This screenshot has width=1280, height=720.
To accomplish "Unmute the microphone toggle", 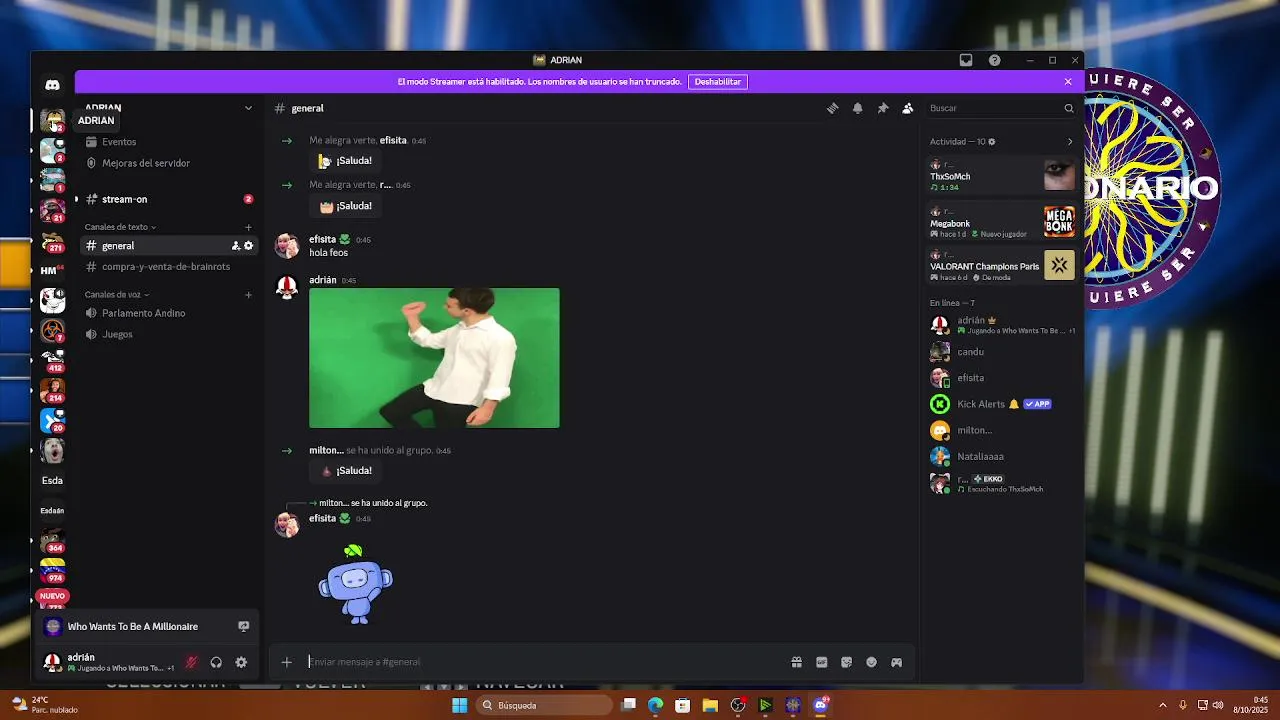I will pyautogui.click(x=190, y=662).
